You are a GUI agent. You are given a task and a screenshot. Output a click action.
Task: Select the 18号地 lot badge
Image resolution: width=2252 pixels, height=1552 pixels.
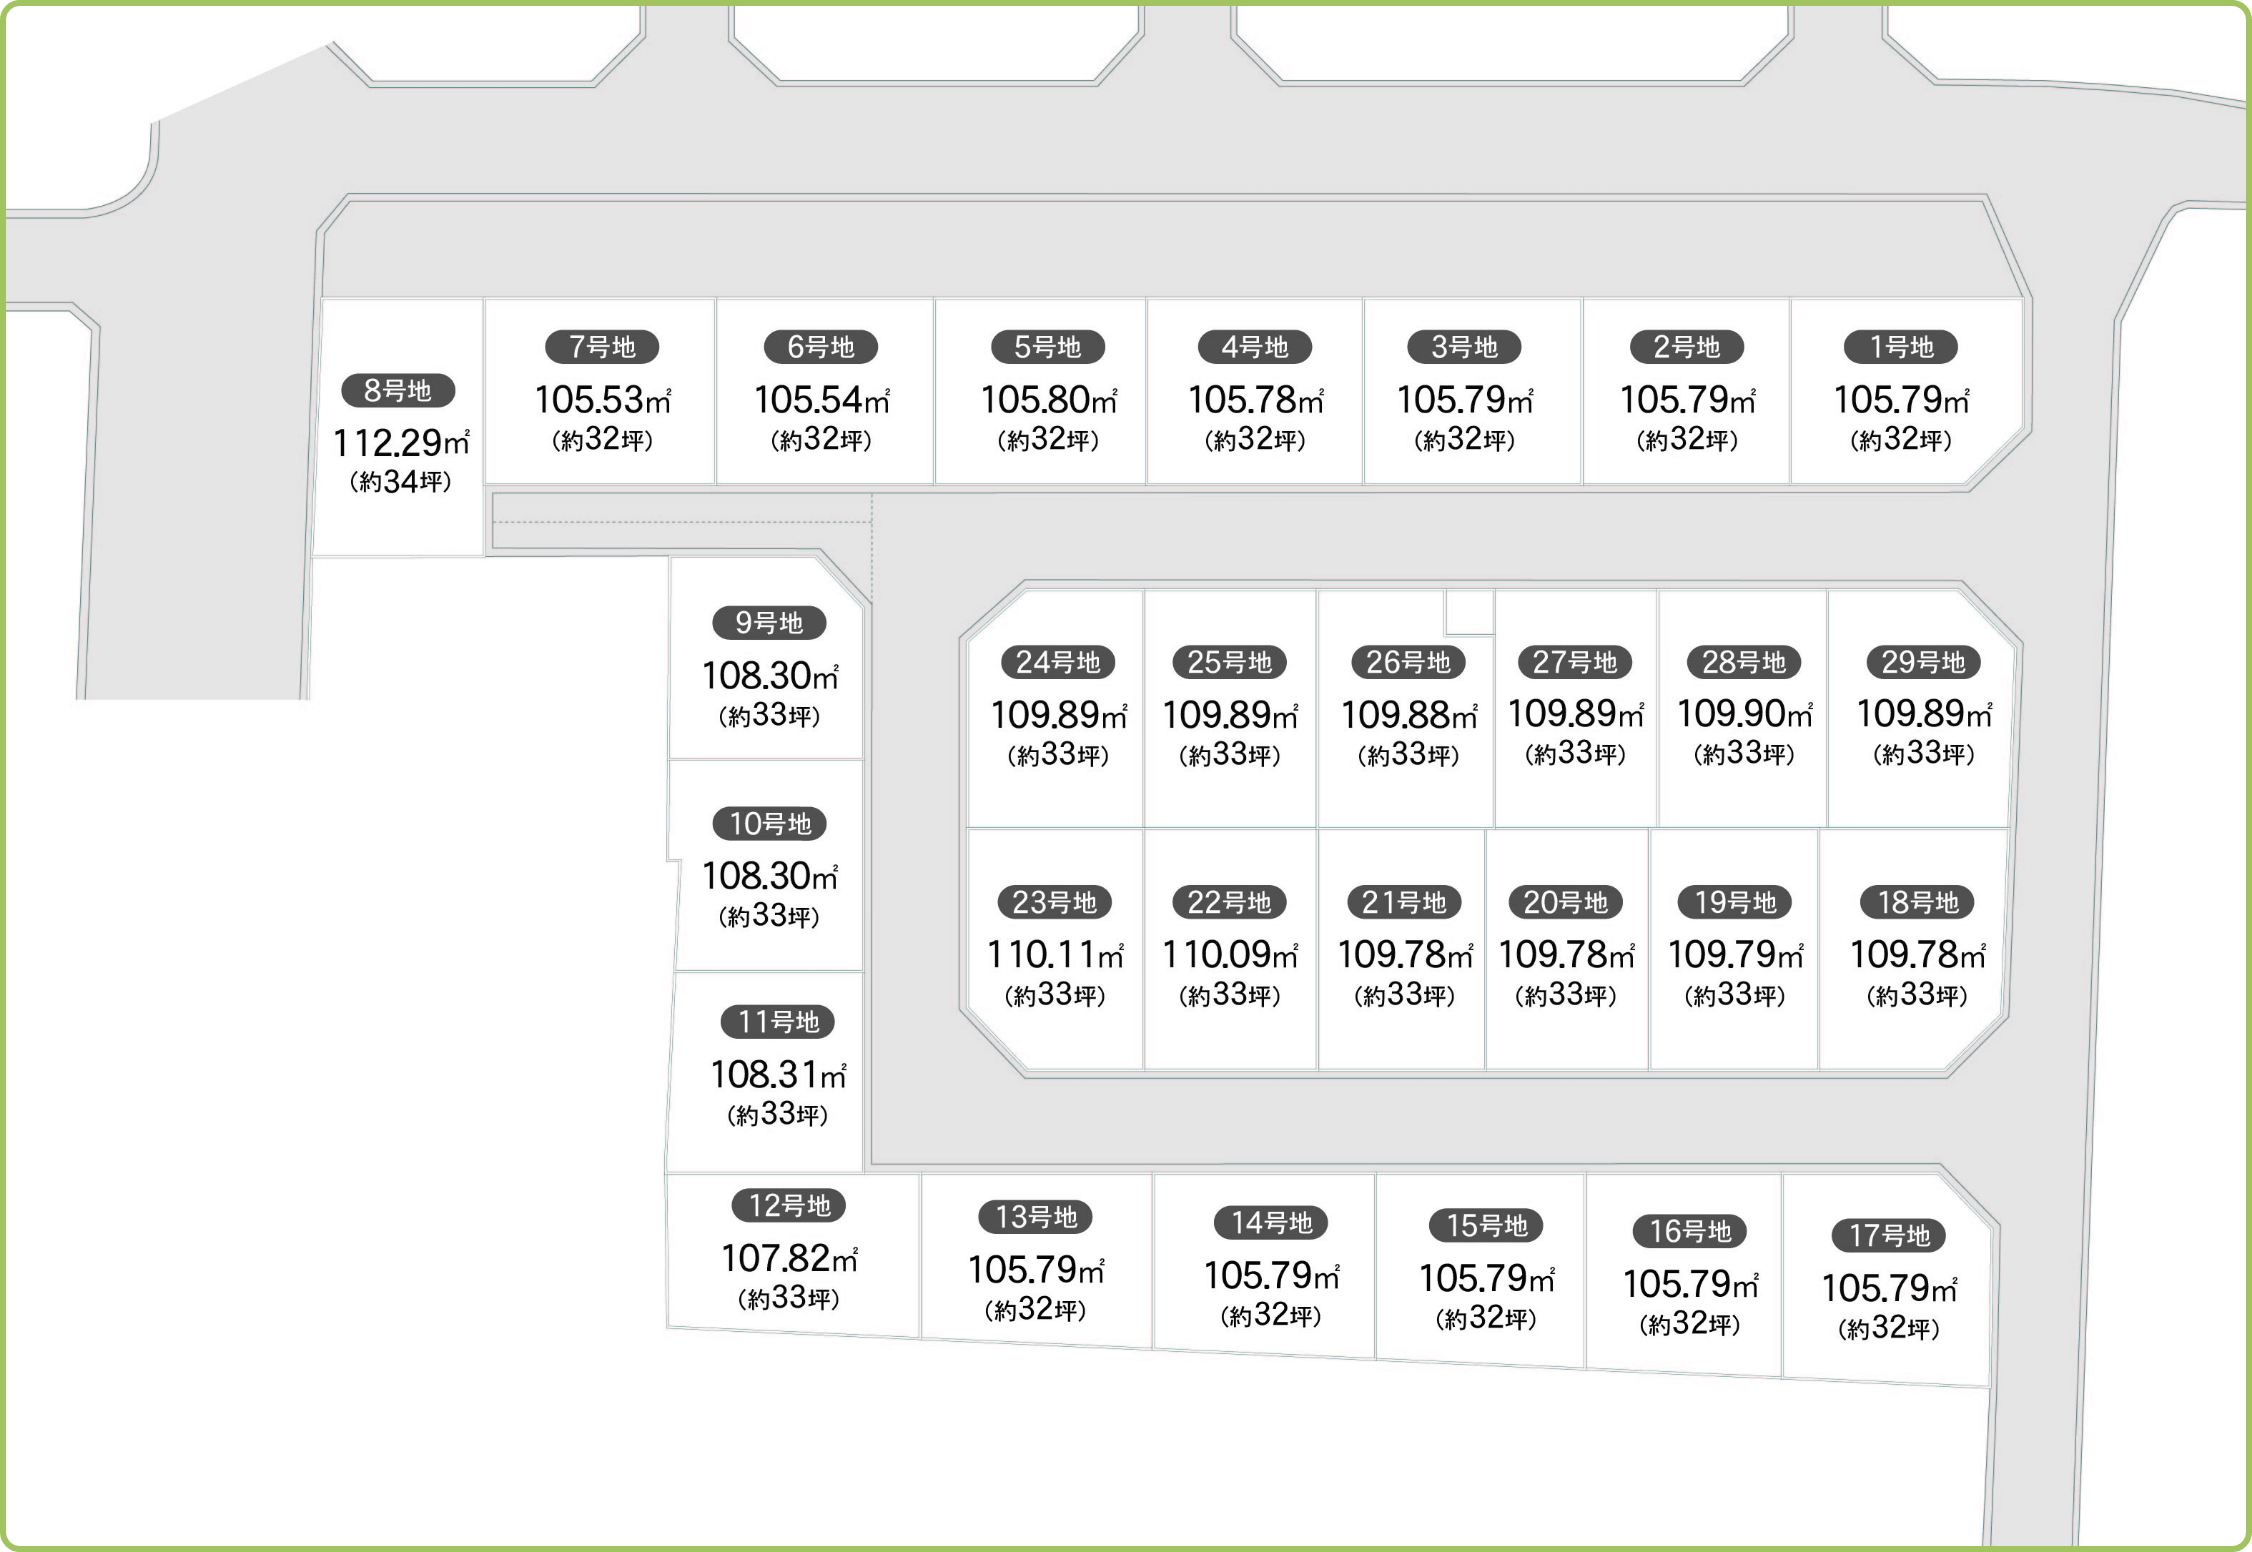pyautogui.click(x=1917, y=902)
